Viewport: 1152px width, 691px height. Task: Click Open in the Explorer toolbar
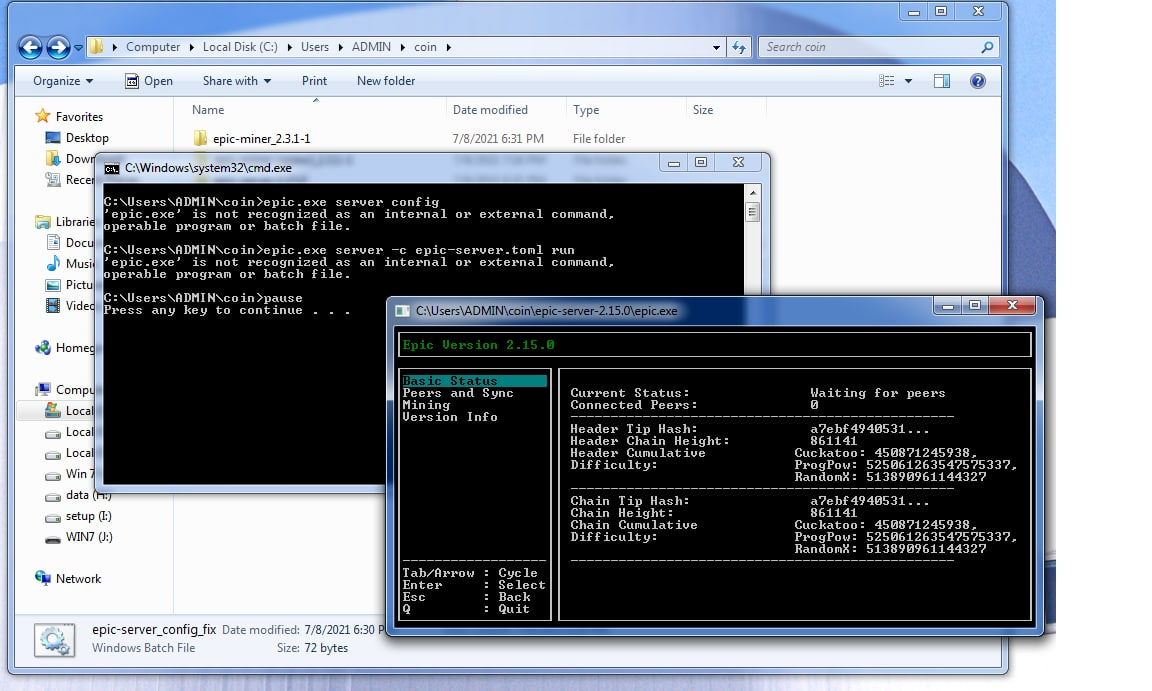pos(149,81)
